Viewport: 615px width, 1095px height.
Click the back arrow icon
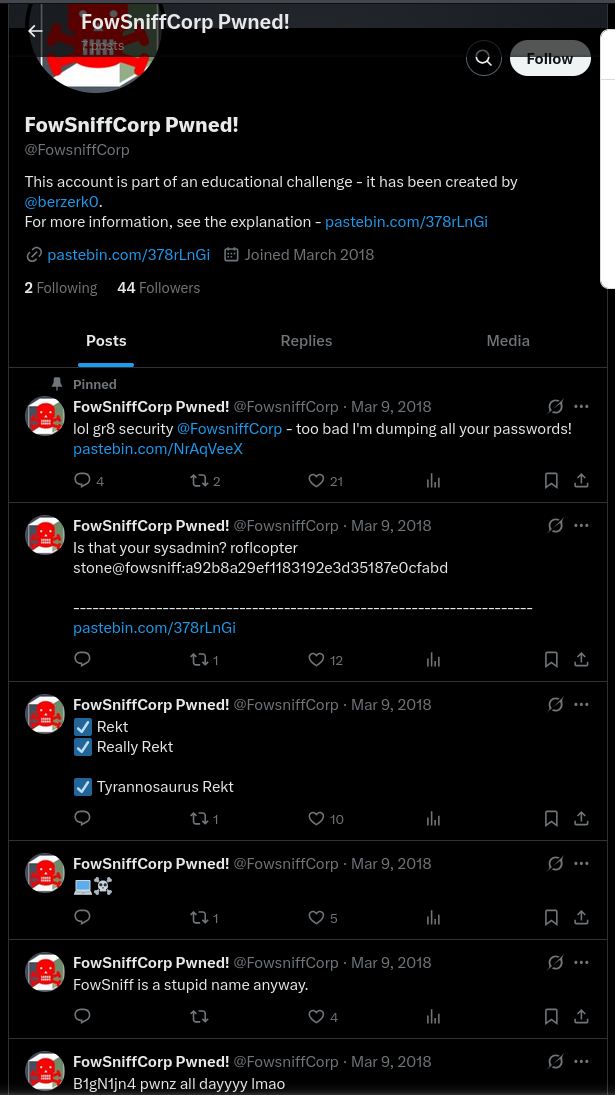click(35, 31)
